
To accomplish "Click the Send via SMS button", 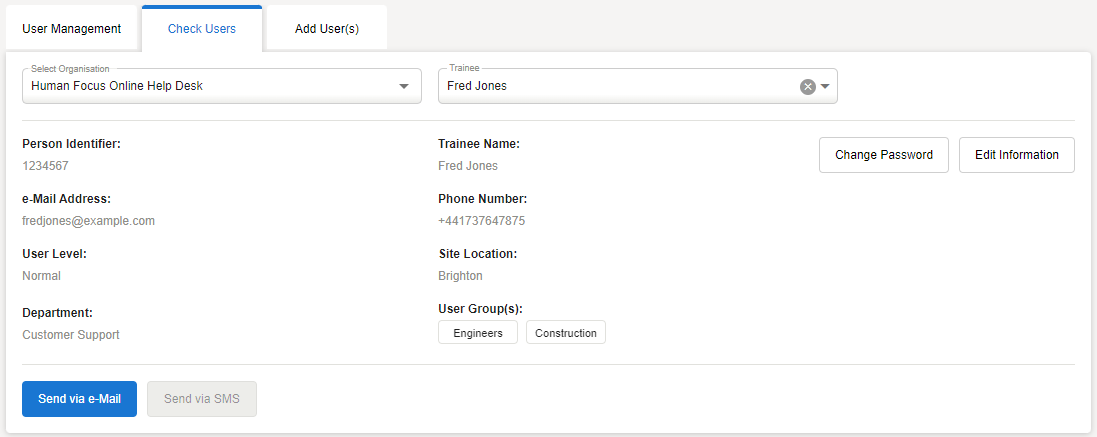I will 202,399.
